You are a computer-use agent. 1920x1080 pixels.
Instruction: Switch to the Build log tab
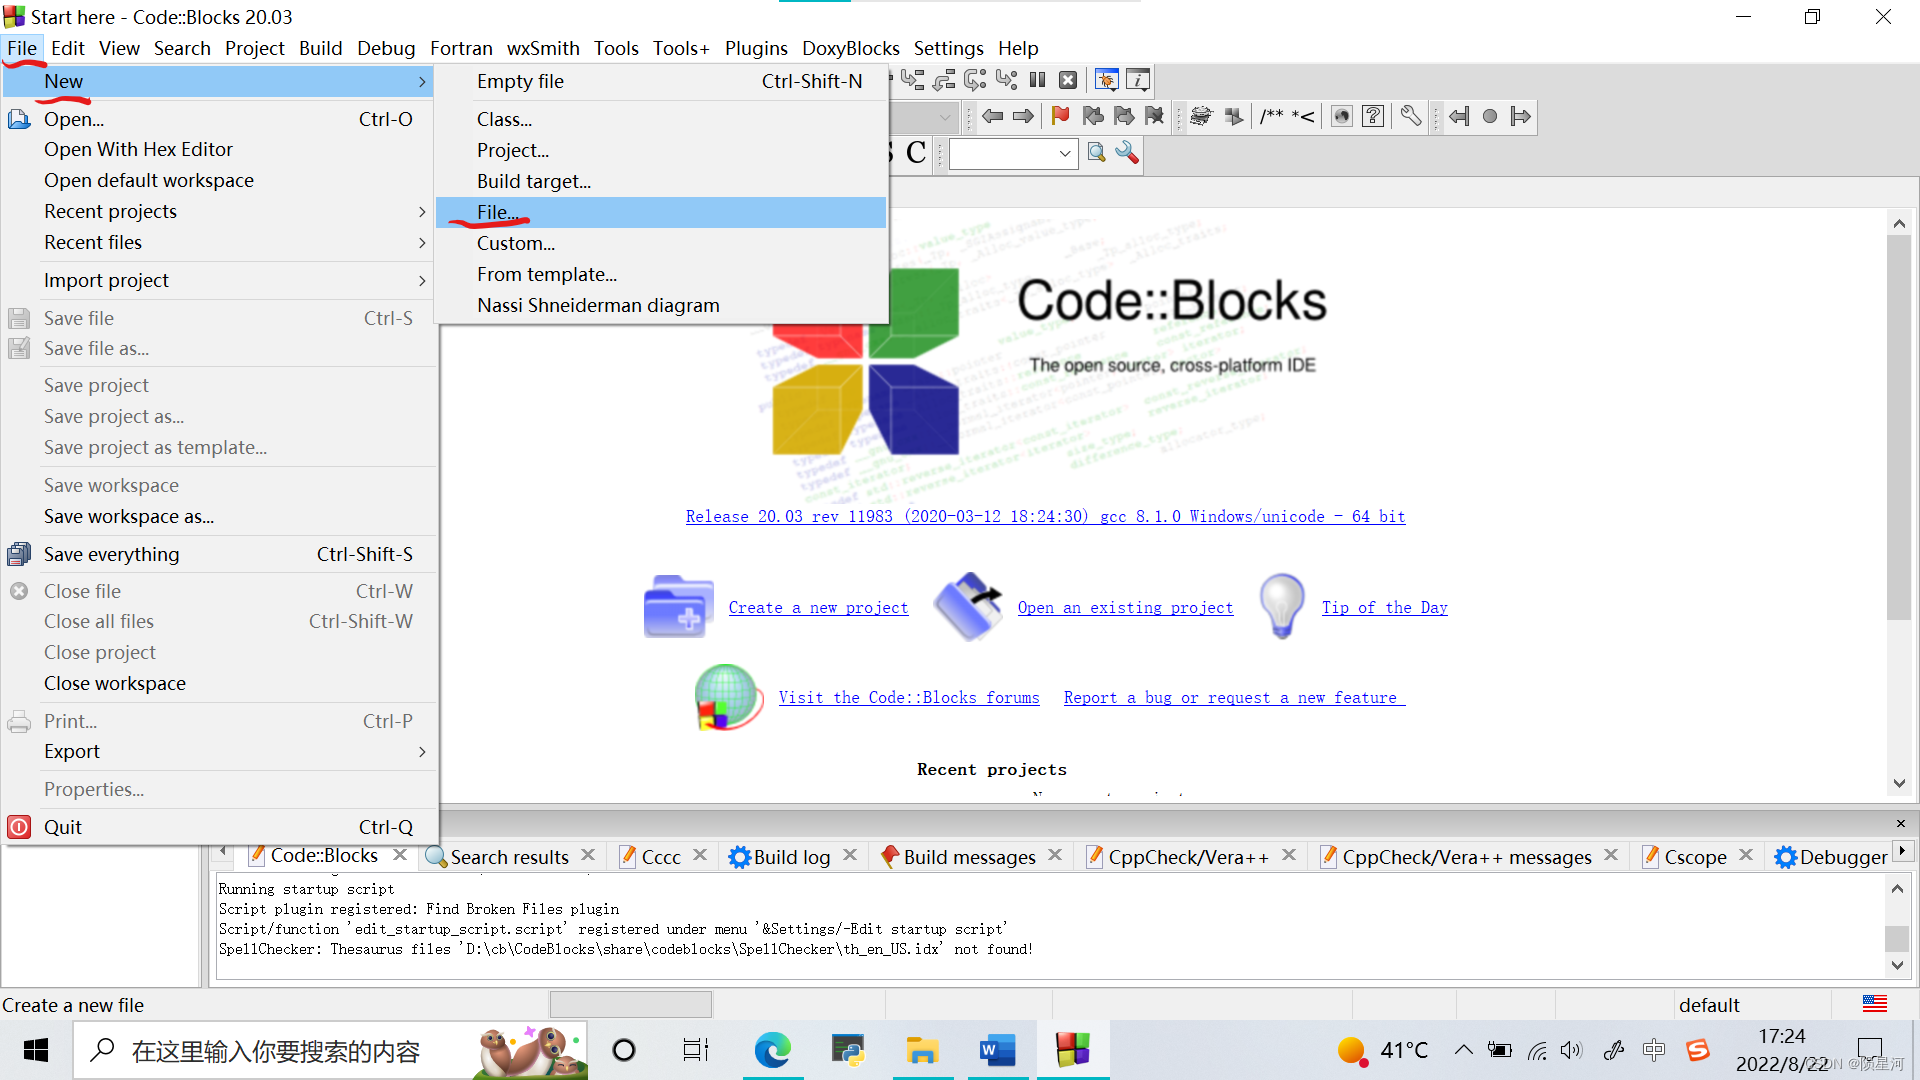(790, 857)
